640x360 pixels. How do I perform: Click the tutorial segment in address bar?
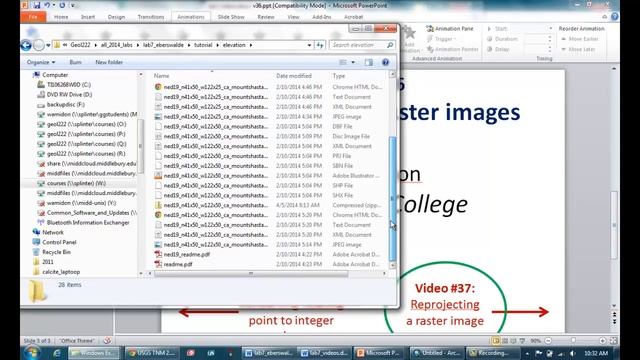click(203, 45)
